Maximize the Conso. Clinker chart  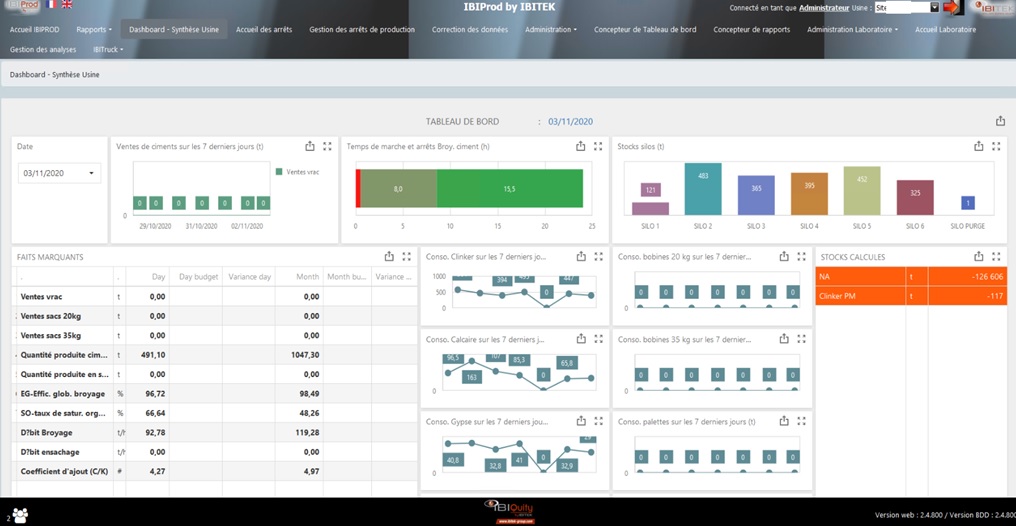[x=599, y=257]
